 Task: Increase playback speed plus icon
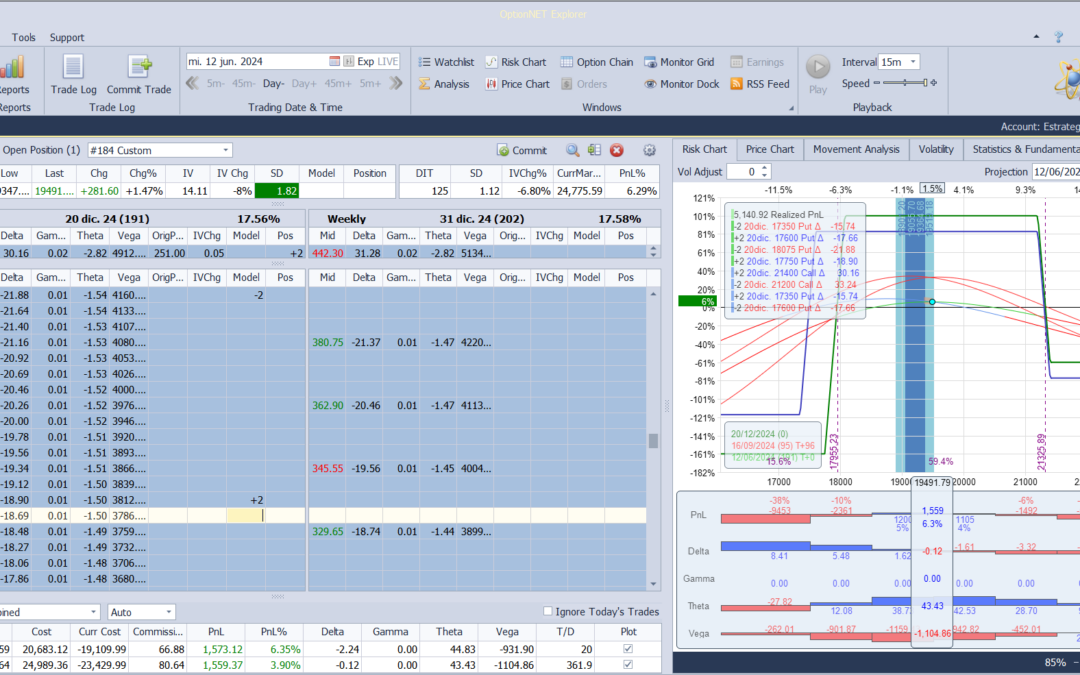(934, 83)
